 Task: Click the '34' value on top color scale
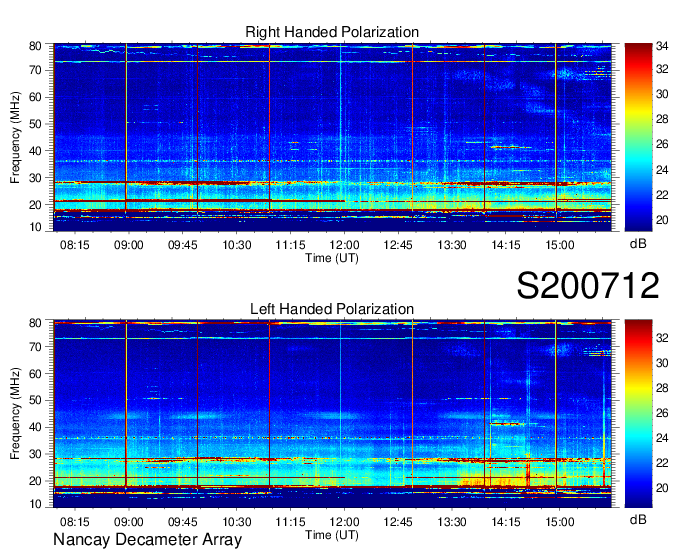(662, 45)
